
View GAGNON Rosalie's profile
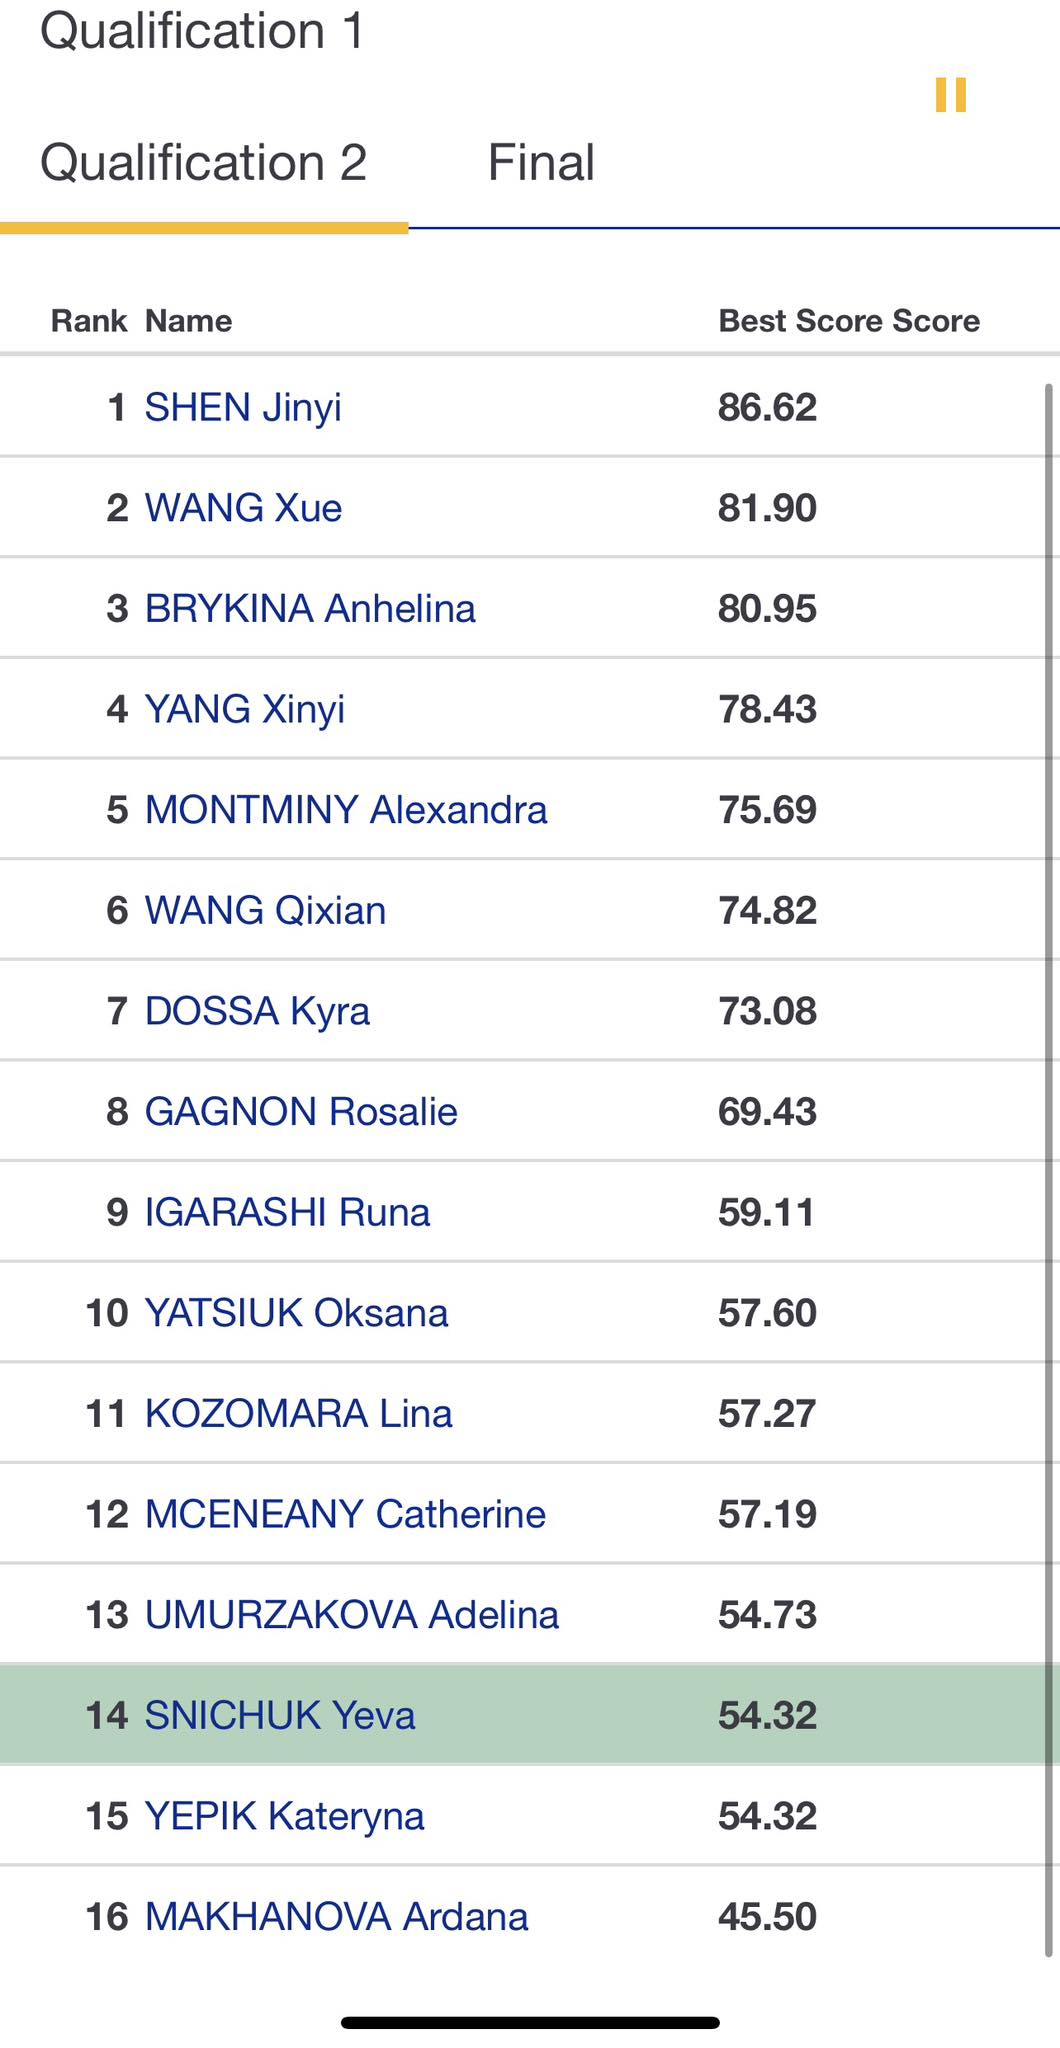point(301,1112)
